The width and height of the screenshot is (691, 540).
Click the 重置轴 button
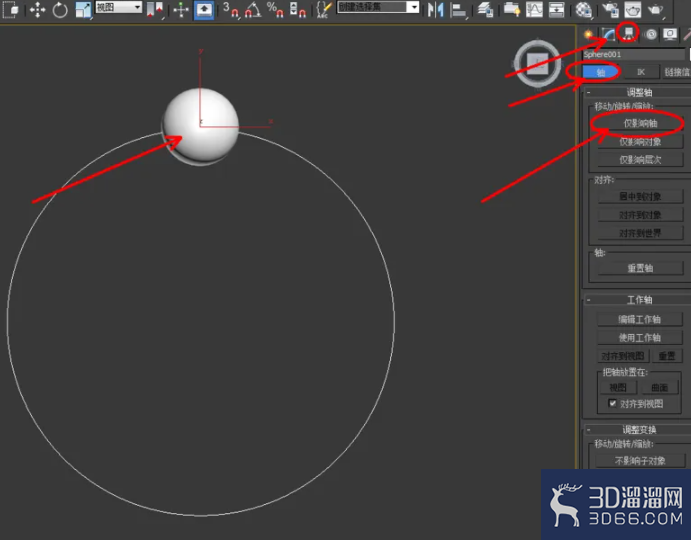(x=640, y=268)
